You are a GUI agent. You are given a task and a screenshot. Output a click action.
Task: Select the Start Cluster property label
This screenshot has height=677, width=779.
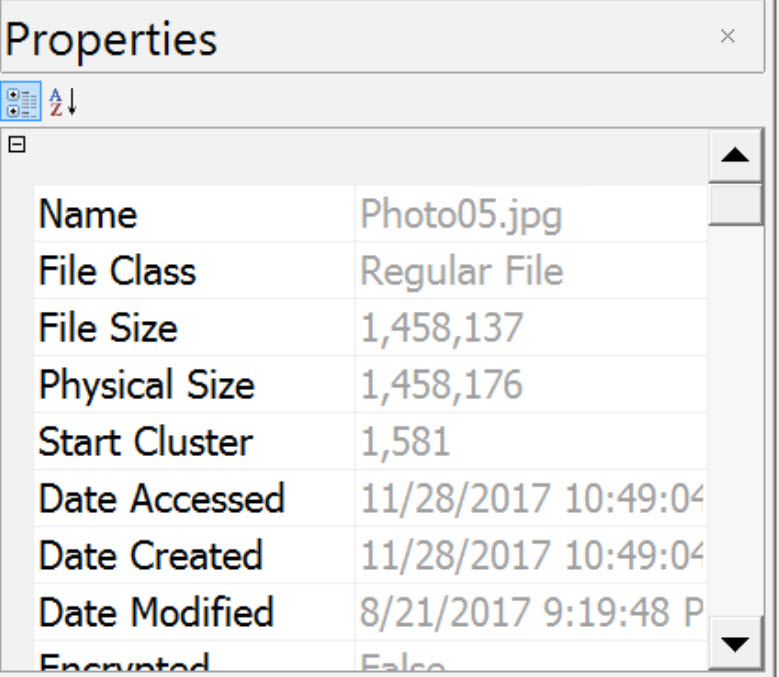[x=145, y=442]
